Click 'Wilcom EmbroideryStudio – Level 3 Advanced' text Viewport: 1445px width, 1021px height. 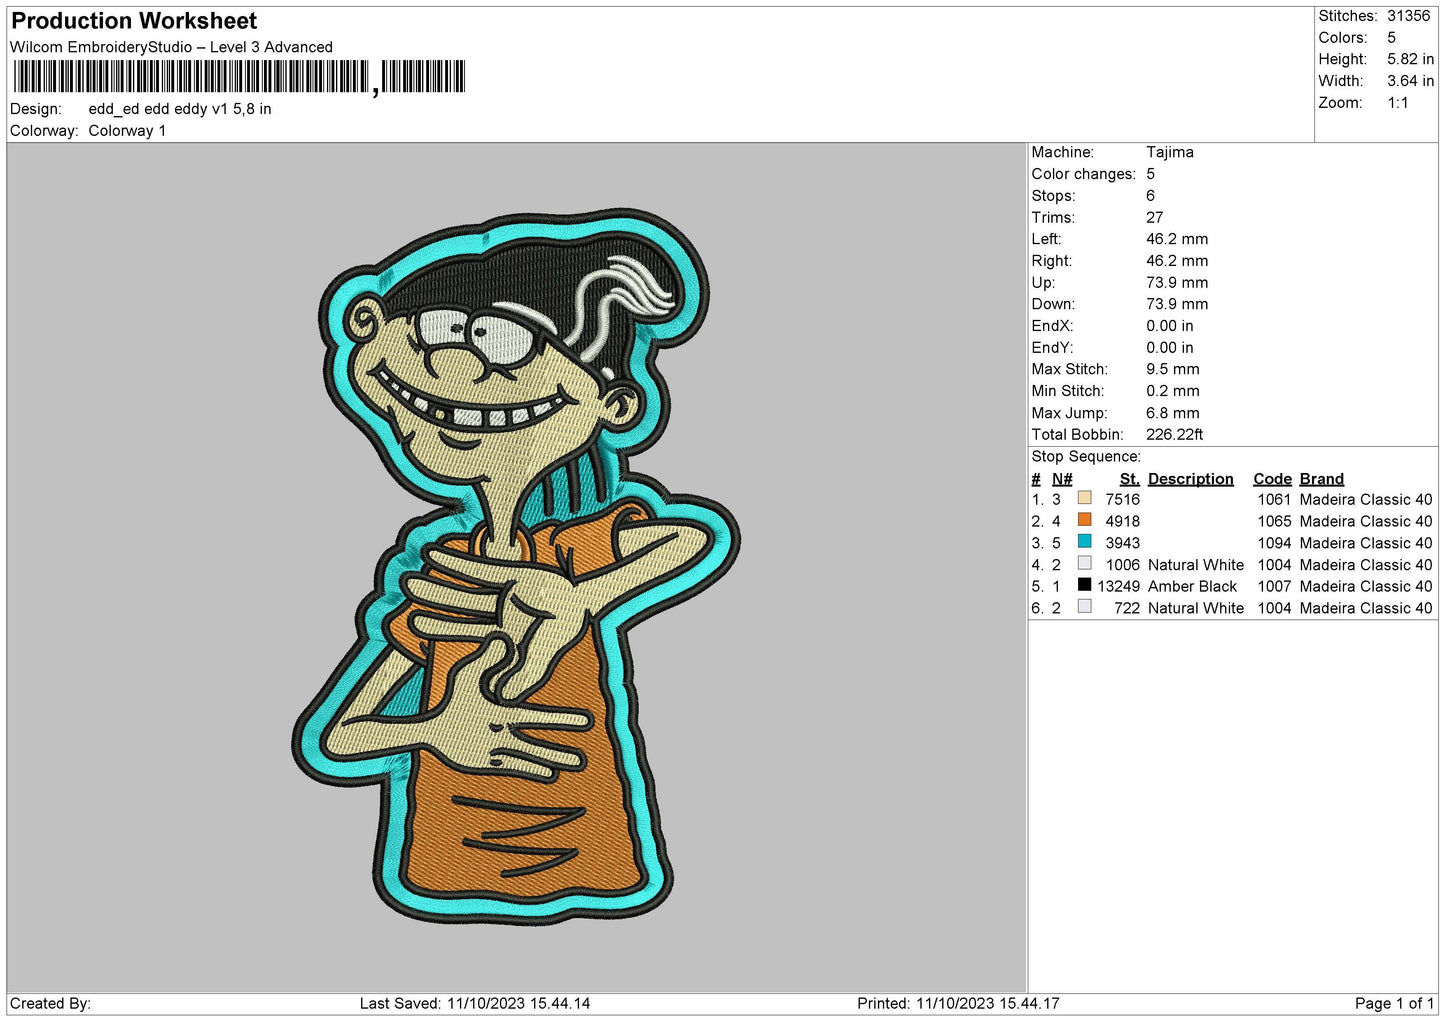point(171,47)
